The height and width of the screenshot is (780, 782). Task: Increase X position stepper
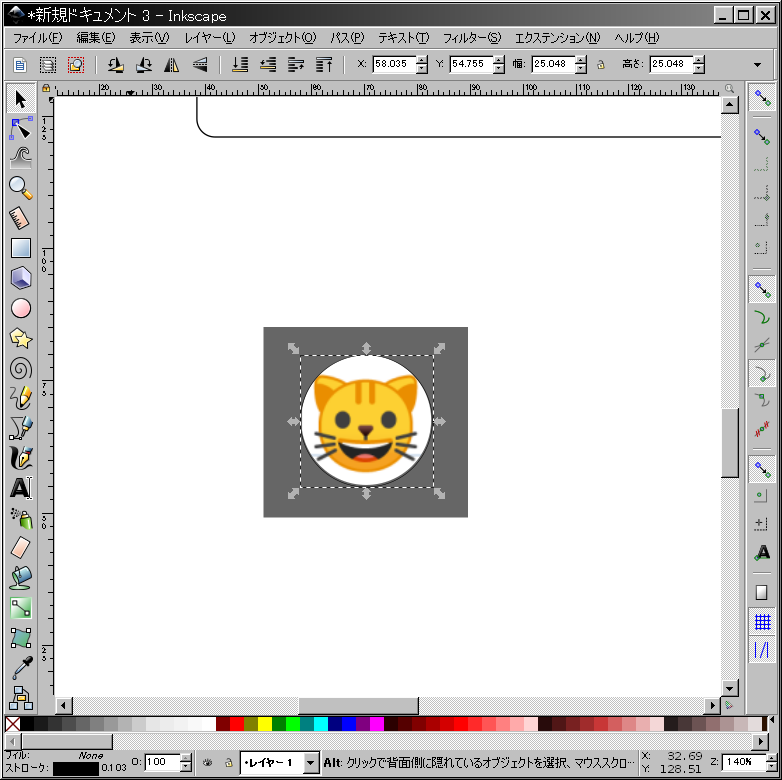[x=422, y=60]
